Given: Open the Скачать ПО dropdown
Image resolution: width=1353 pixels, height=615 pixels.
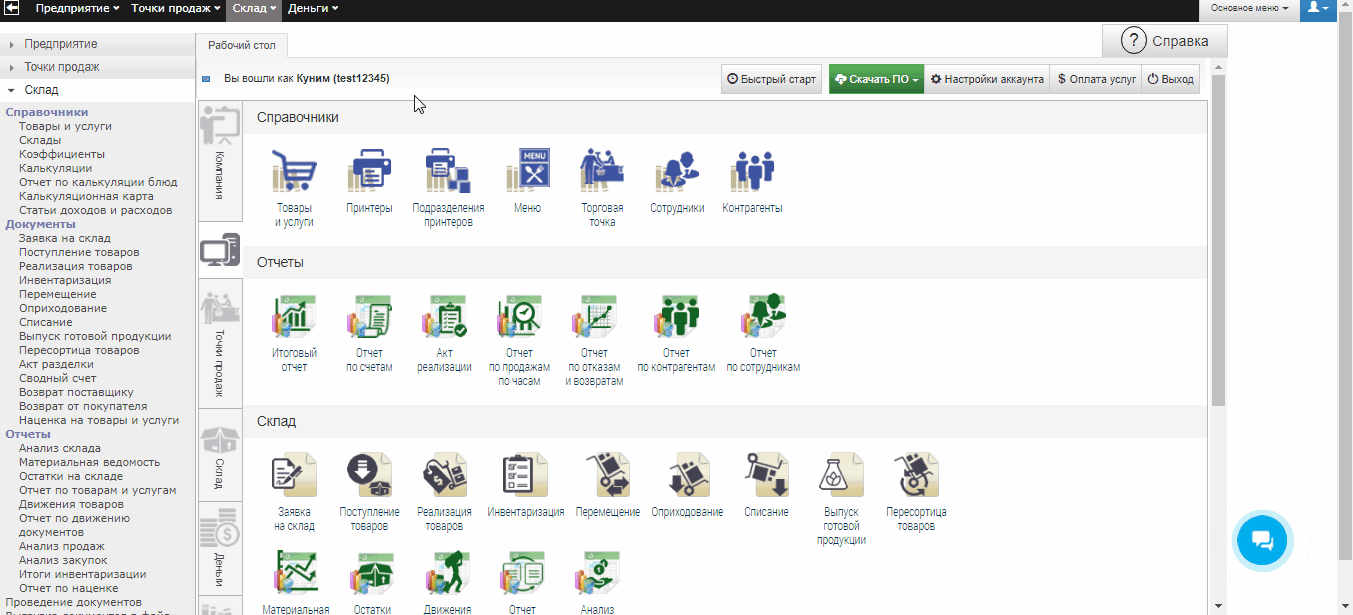Looking at the screenshot, I should 875,79.
